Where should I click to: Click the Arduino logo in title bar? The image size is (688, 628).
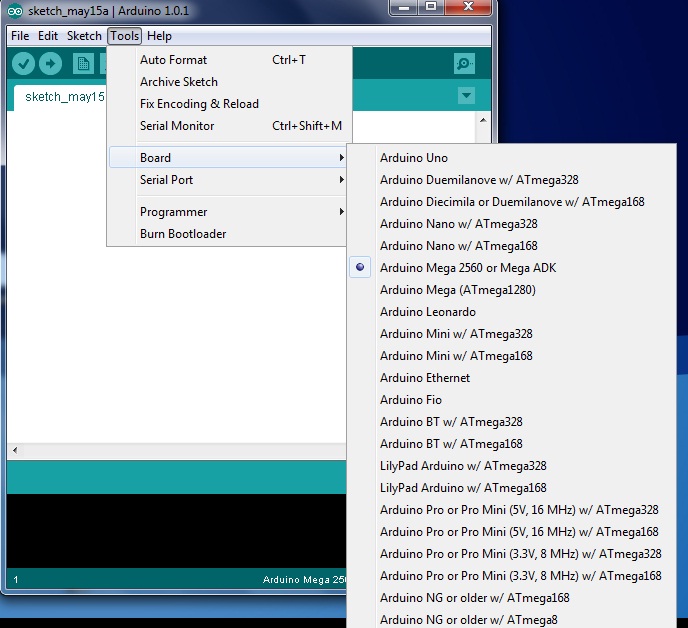[15, 11]
